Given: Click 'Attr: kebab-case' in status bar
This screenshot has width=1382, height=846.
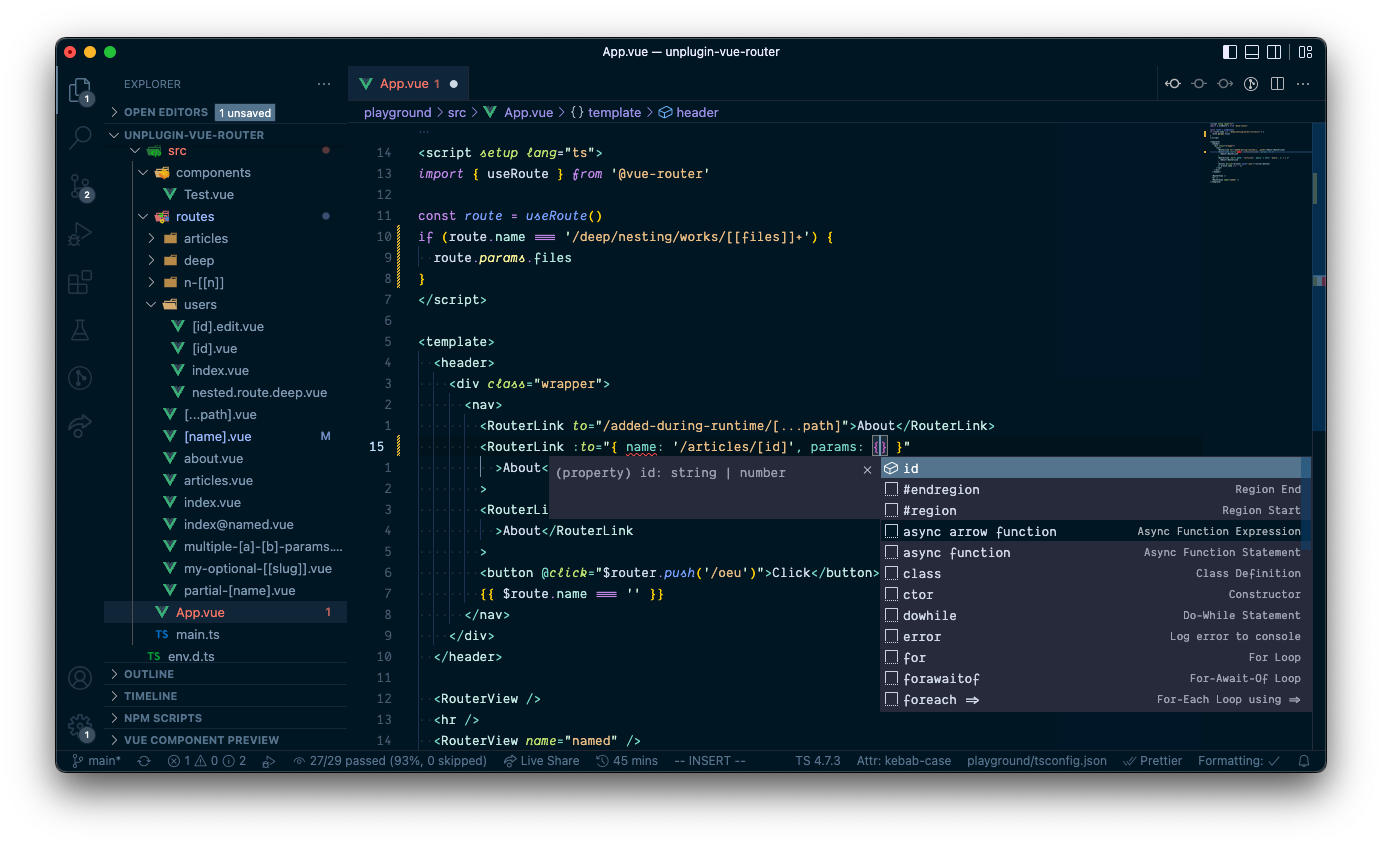Looking at the screenshot, I should click(x=904, y=761).
